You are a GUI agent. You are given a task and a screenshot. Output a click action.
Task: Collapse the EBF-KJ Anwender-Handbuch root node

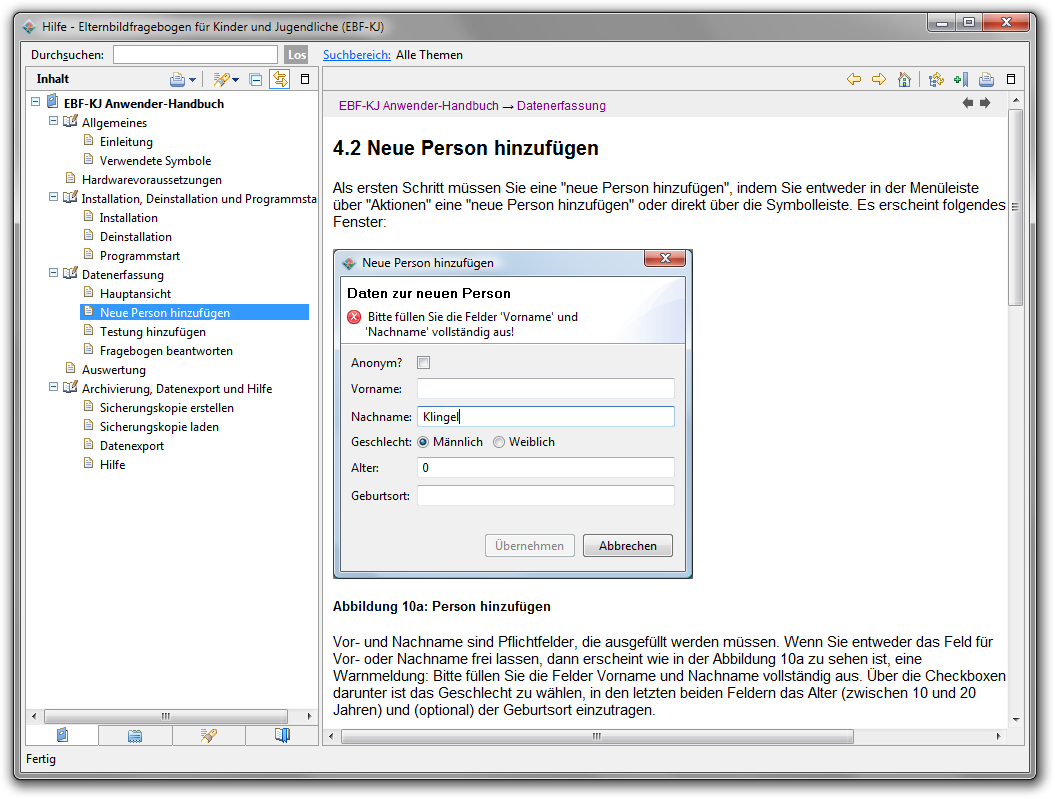36,102
